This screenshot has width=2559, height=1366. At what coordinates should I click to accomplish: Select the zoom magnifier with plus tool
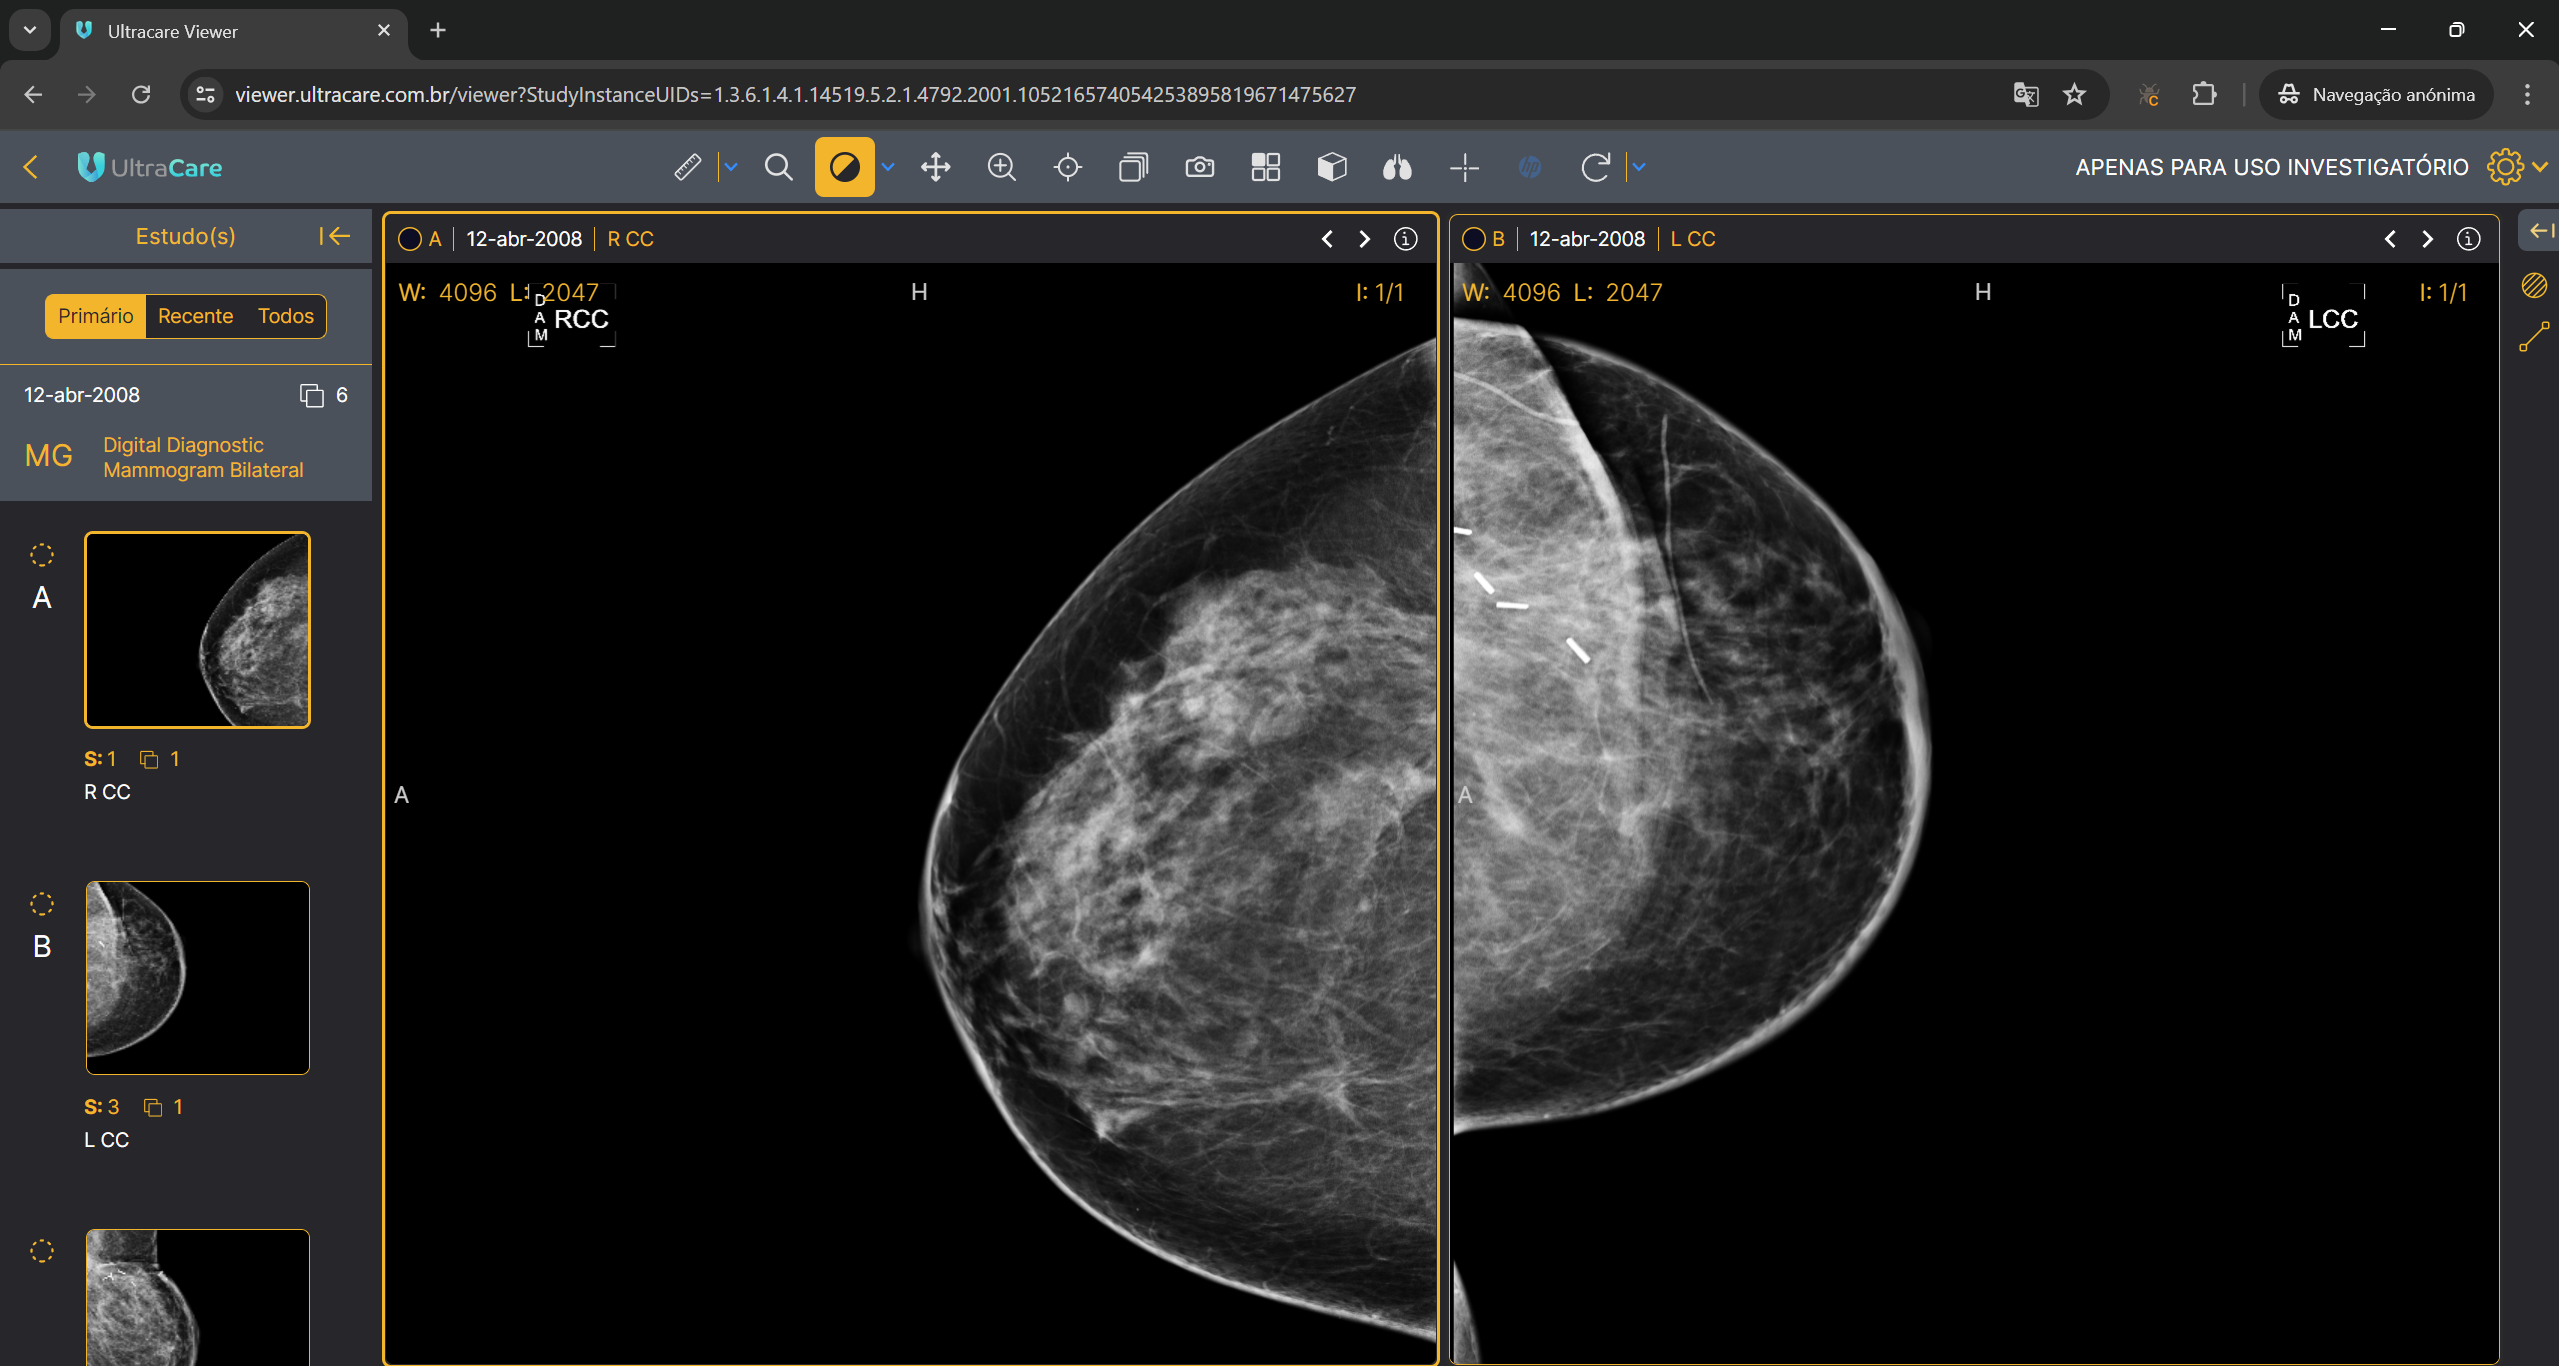1001,167
